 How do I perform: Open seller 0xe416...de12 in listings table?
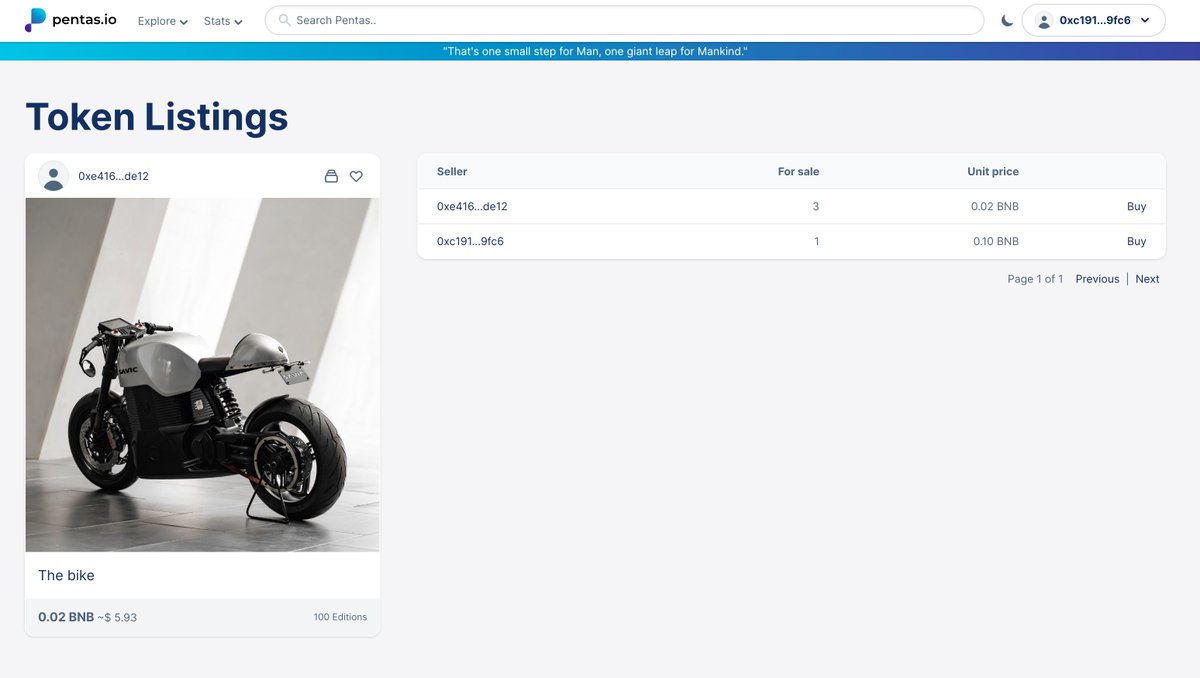pos(472,207)
